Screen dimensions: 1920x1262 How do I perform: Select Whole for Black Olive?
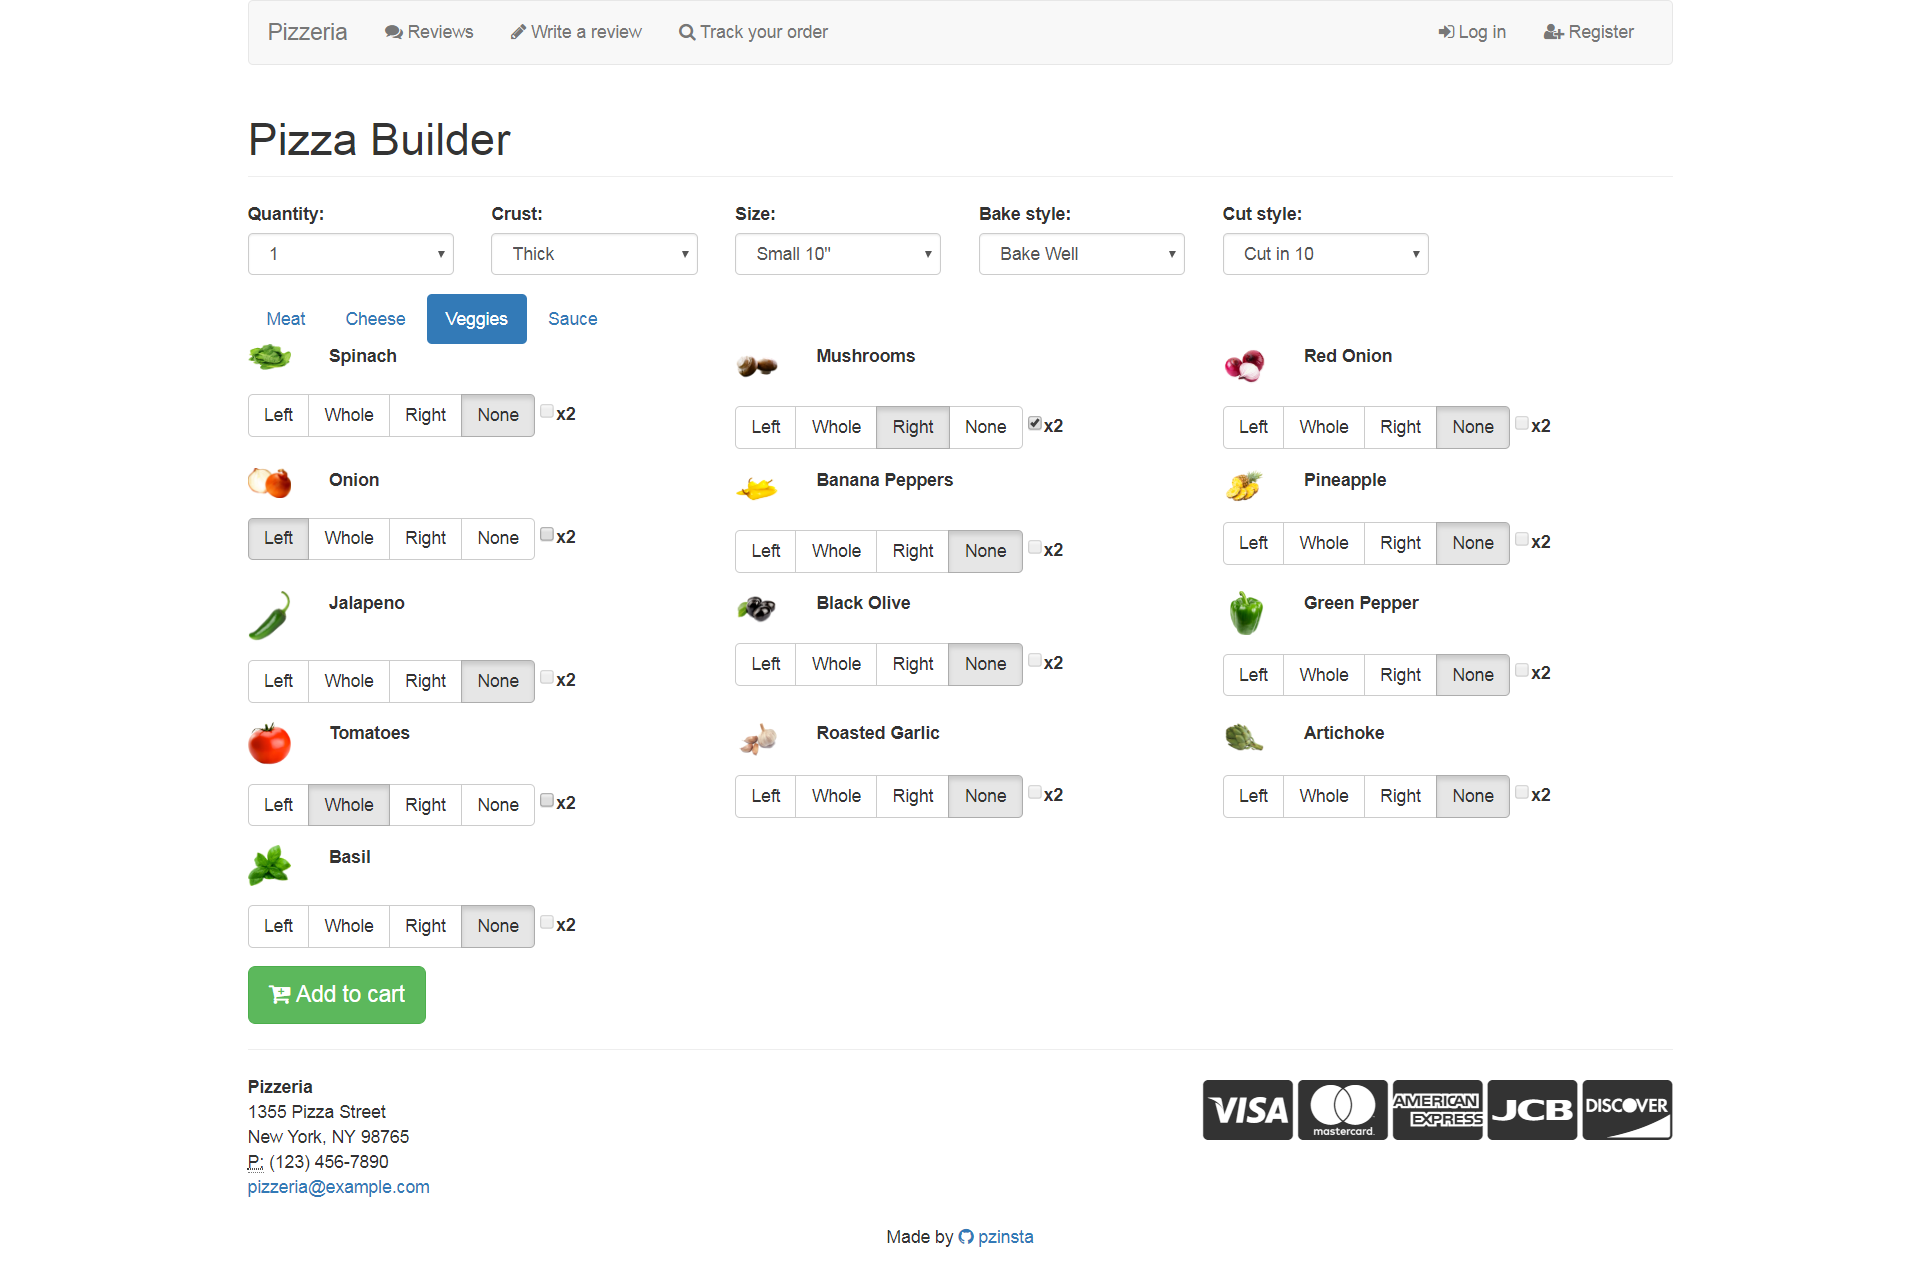[x=836, y=664]
